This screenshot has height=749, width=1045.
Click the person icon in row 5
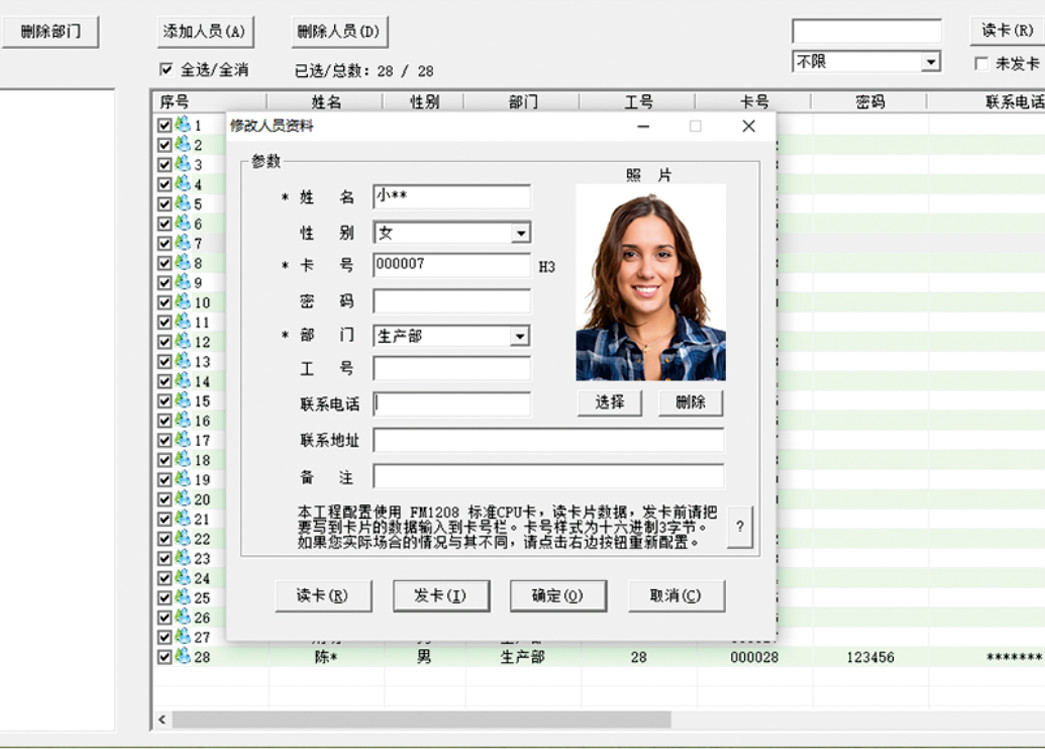182,204
